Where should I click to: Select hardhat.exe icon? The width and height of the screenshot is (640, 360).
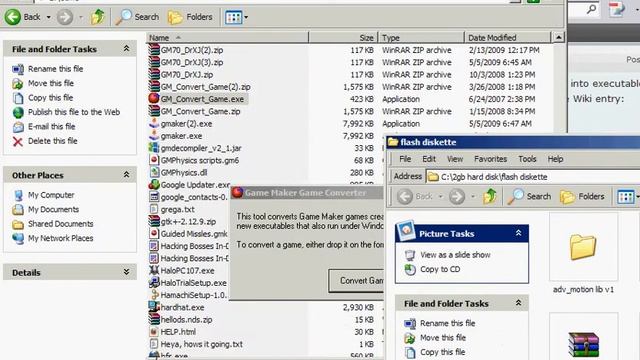click(x=154, y=307)
